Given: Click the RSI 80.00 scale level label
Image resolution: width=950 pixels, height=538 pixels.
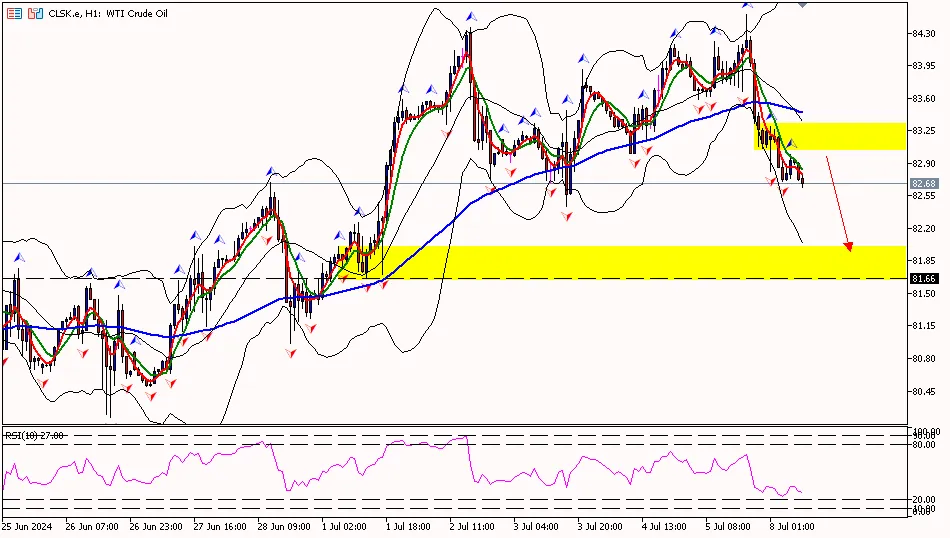Looking at the screenshot, I should (923, 443).
